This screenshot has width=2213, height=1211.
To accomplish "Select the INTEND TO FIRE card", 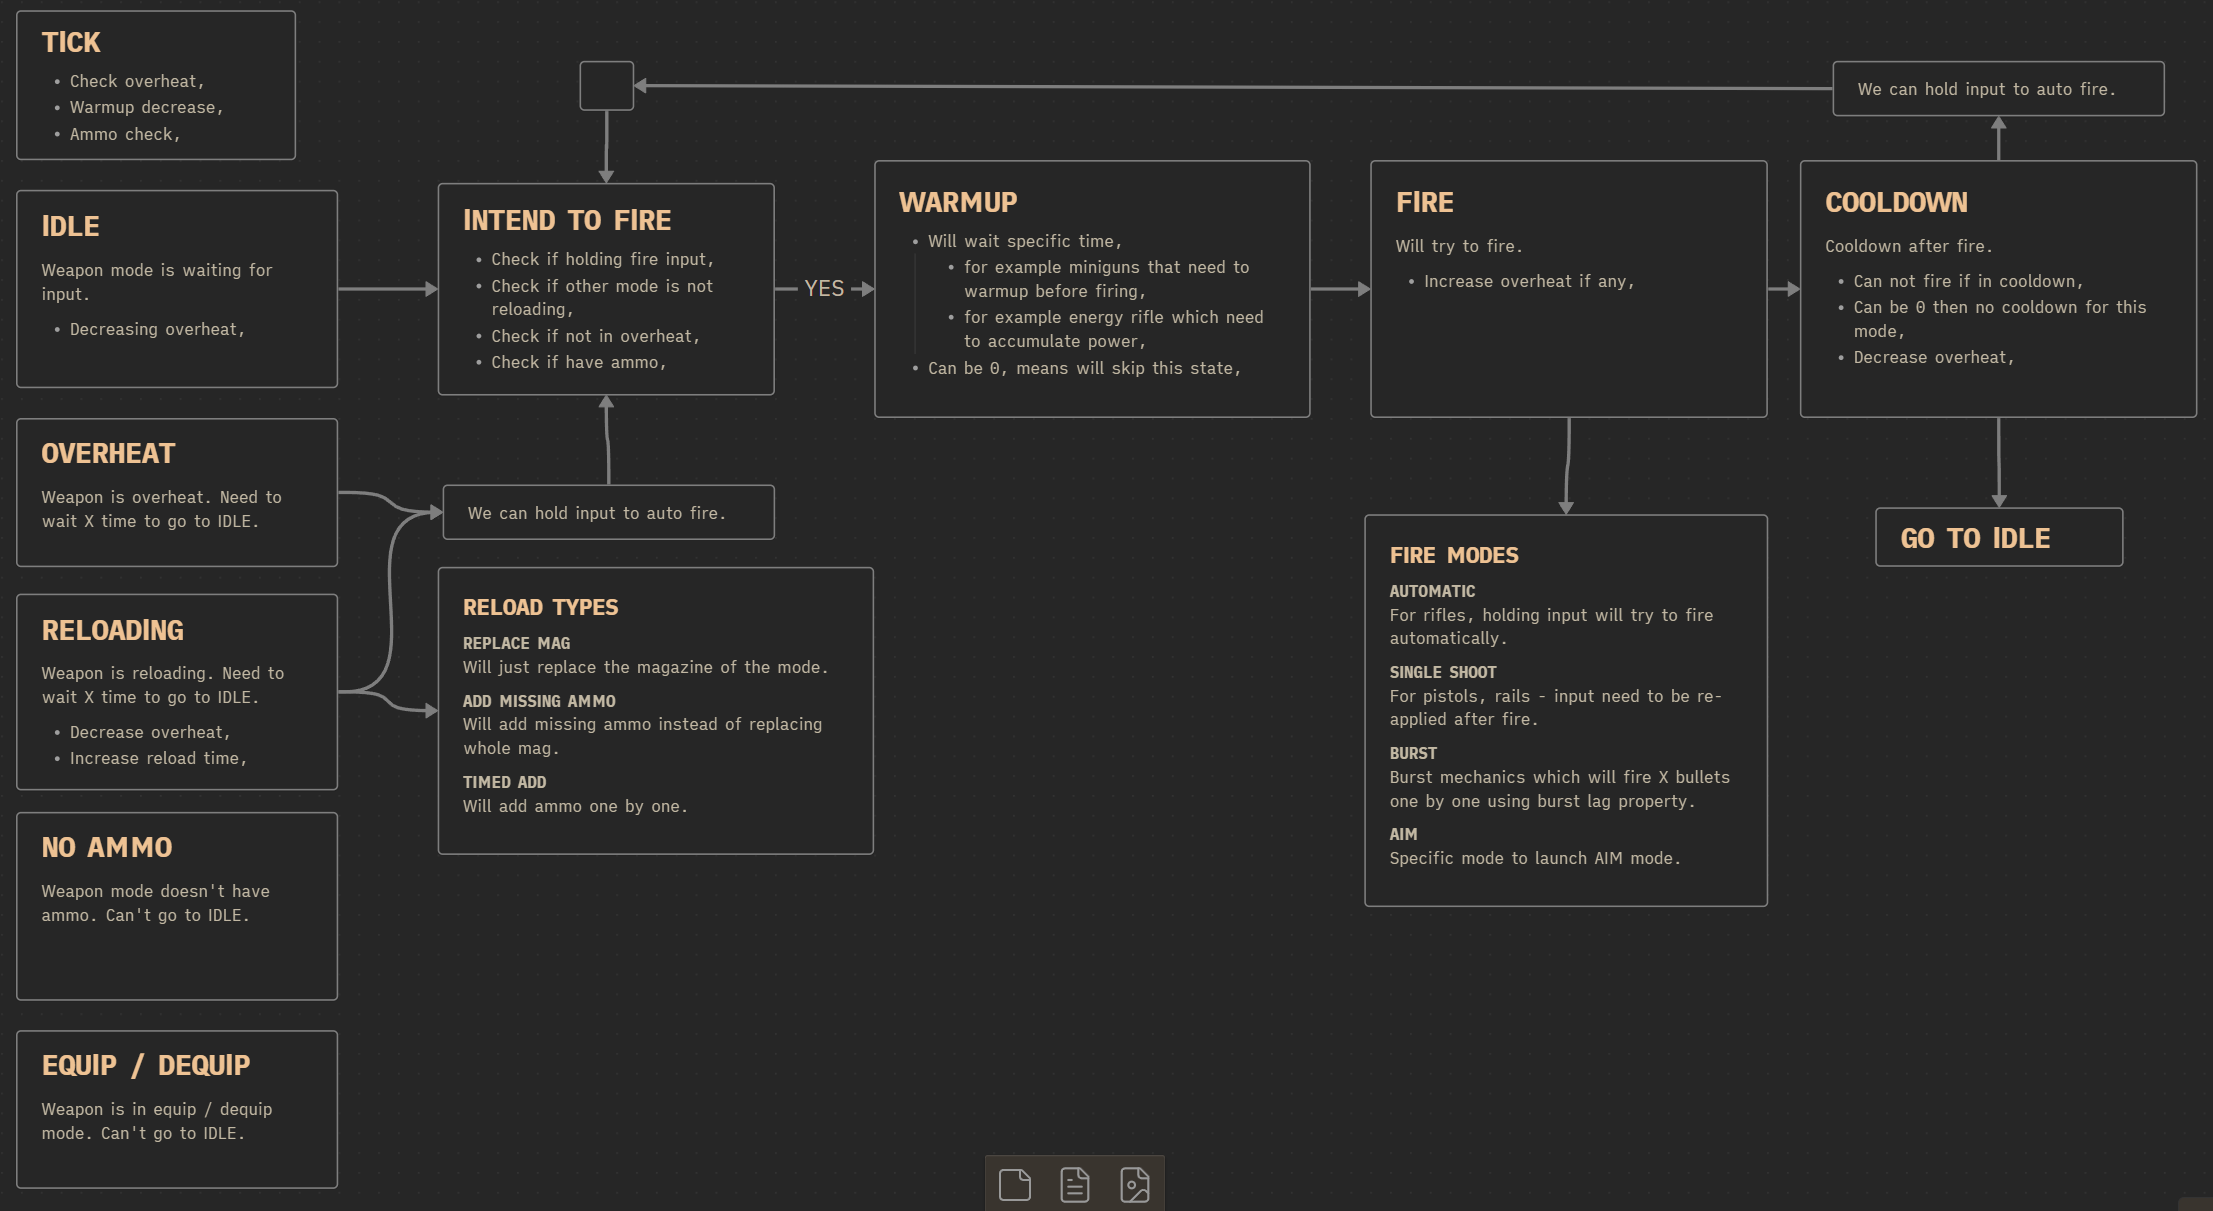I will tap(606, 289).
